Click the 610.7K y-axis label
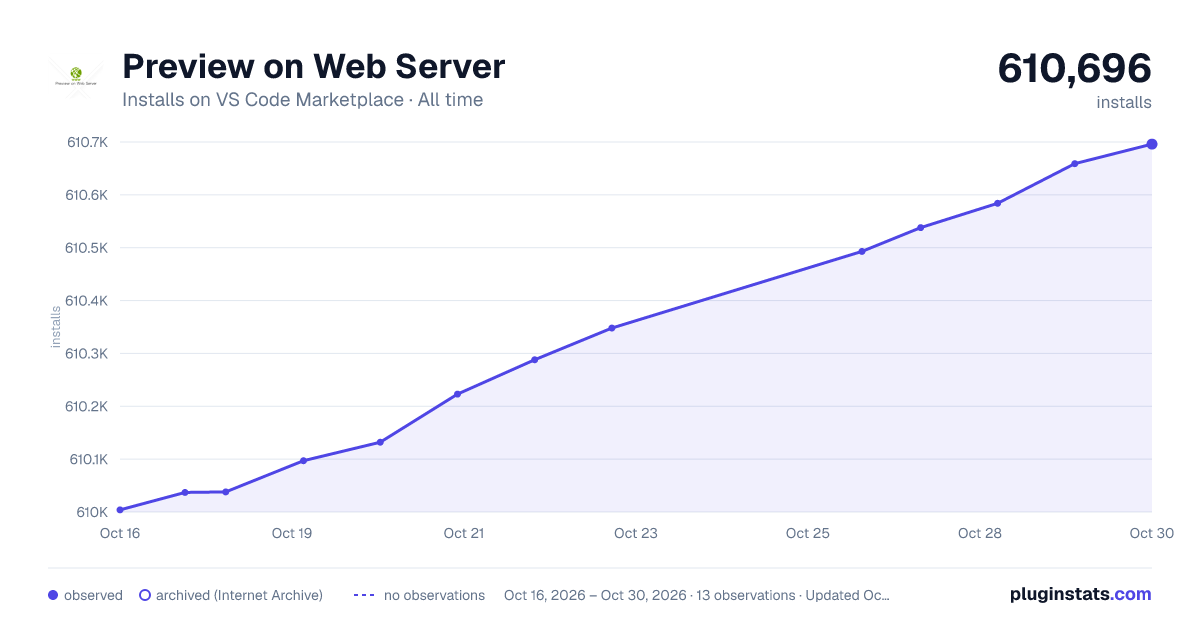The height and width of the screenshot is (630, 1200). click(87, 142)
